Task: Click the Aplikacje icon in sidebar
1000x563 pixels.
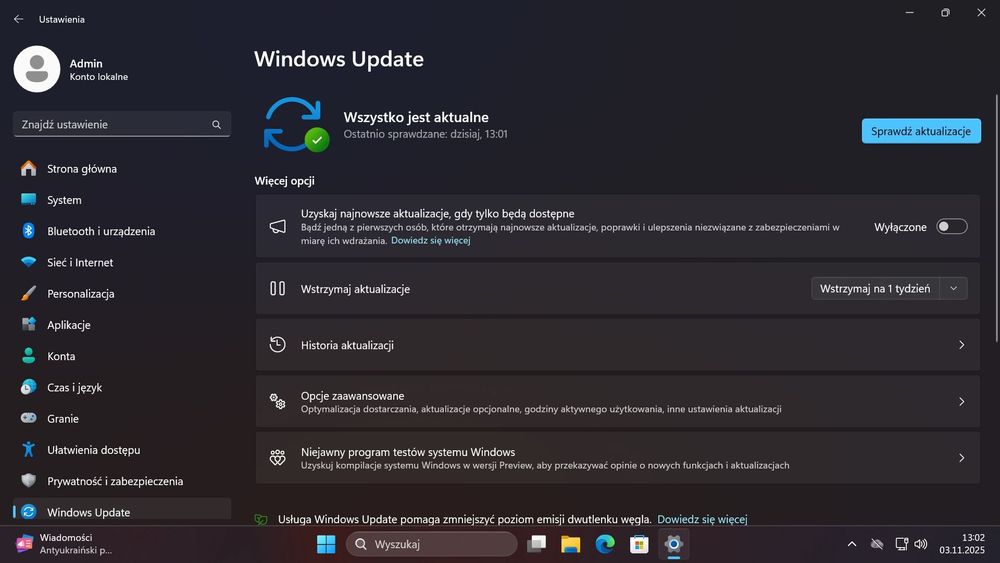Action: [28, 325]
